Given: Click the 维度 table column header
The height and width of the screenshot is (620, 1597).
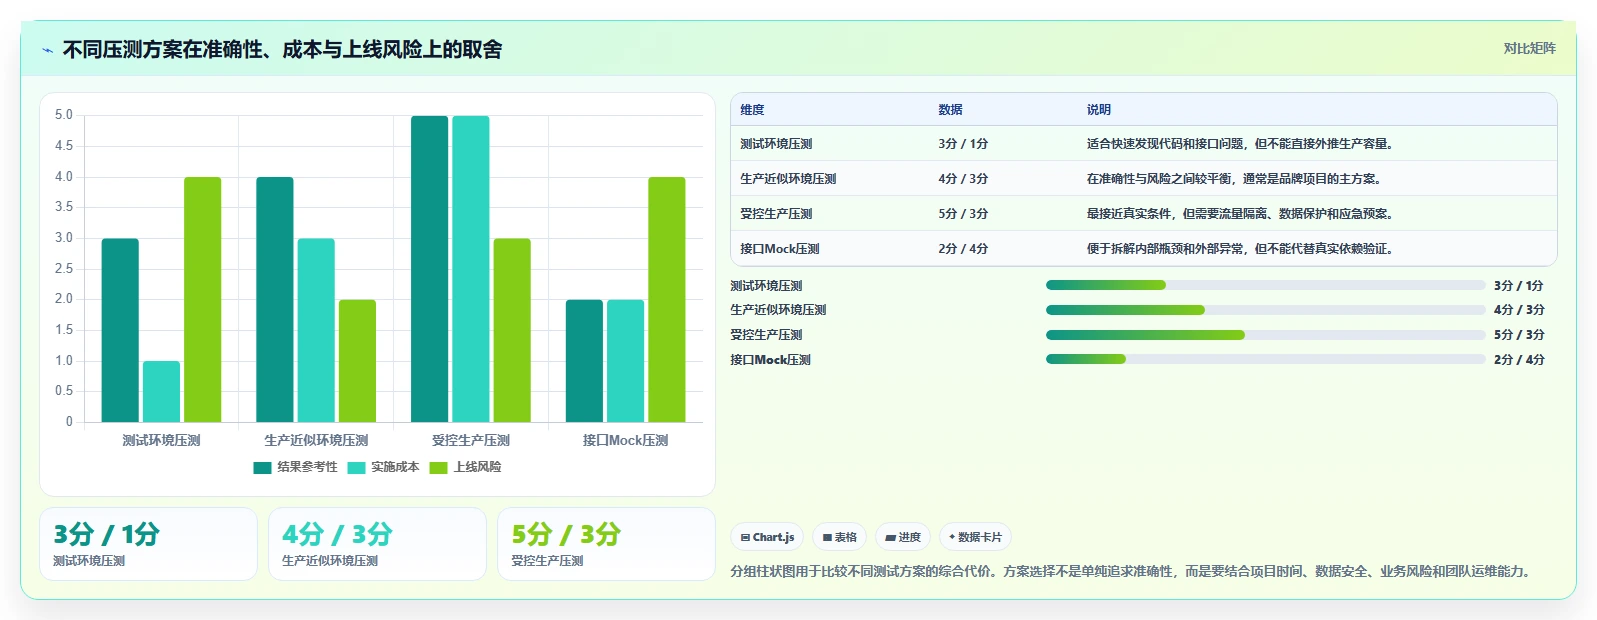Looking at the screenshot, I should tap(752, 110).
